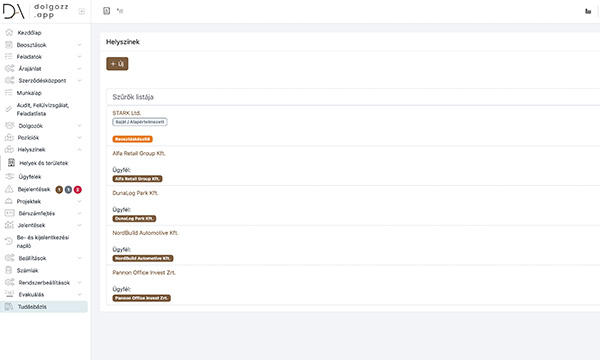The width and height of the screenshot is (600, 360).
Task: Click the Bejelentések warning triangle icon
Action: (x=9, y=189)
